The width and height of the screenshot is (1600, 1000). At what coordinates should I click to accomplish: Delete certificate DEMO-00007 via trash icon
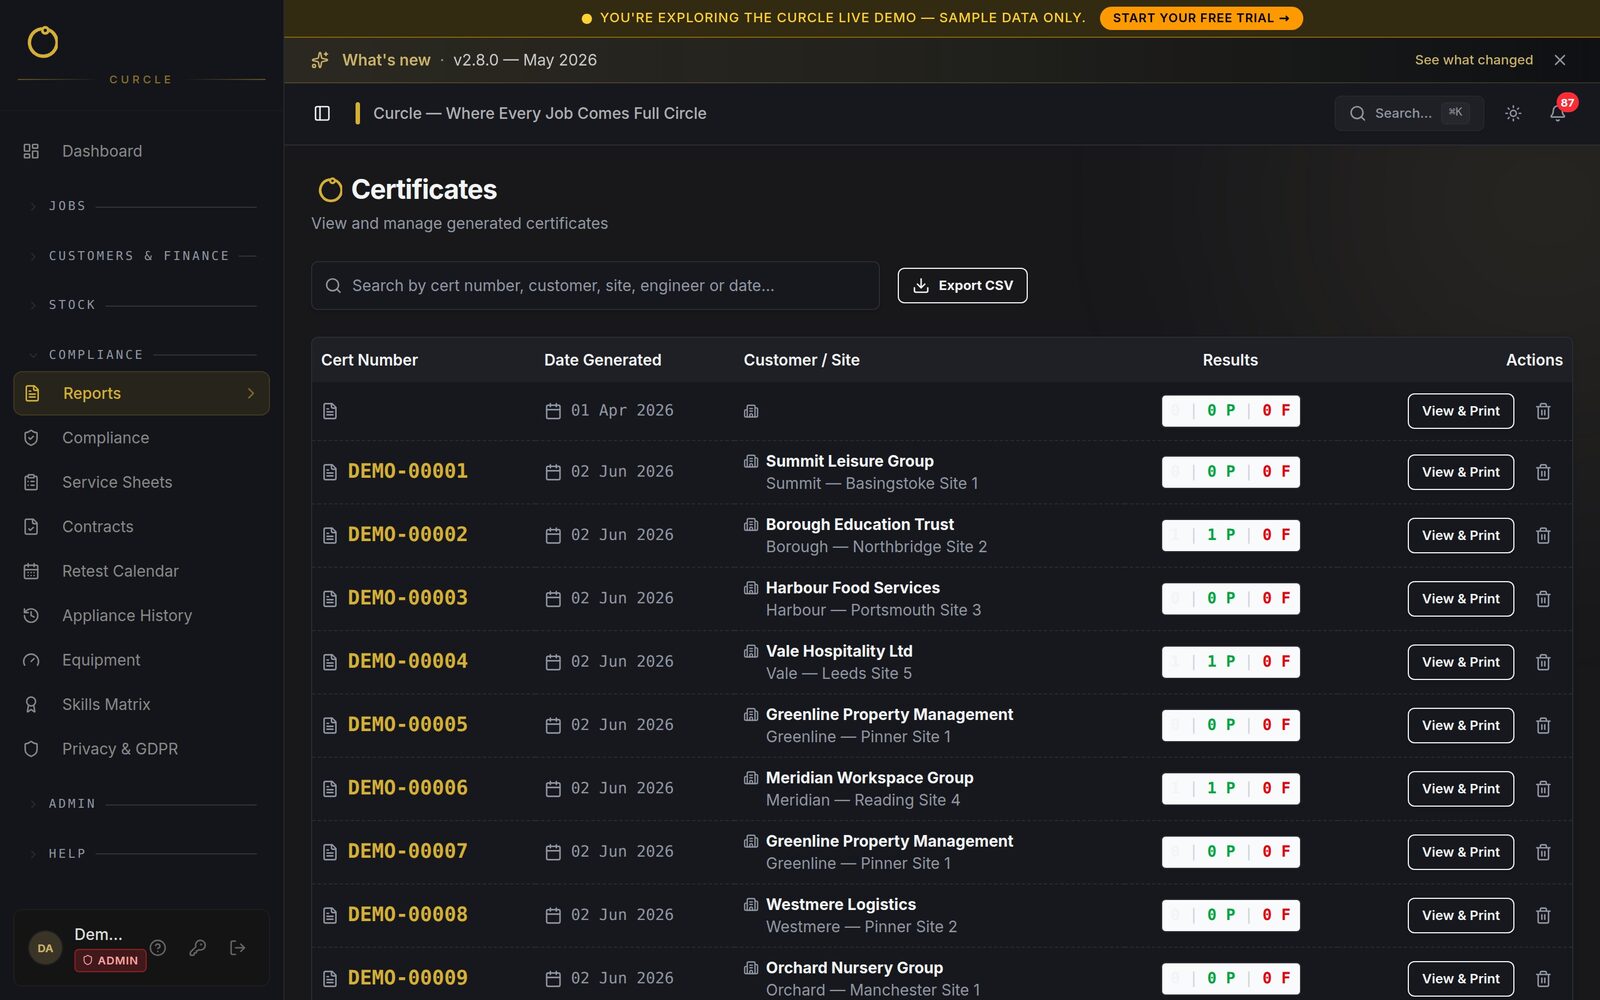pos(1543,852)
